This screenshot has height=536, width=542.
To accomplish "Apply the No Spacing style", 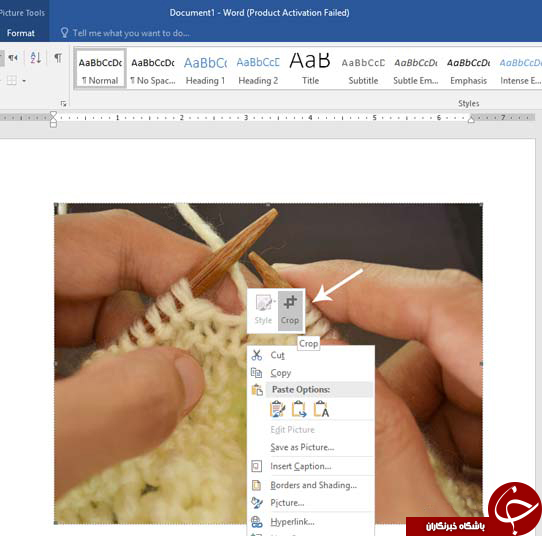I will coord(153,69).
